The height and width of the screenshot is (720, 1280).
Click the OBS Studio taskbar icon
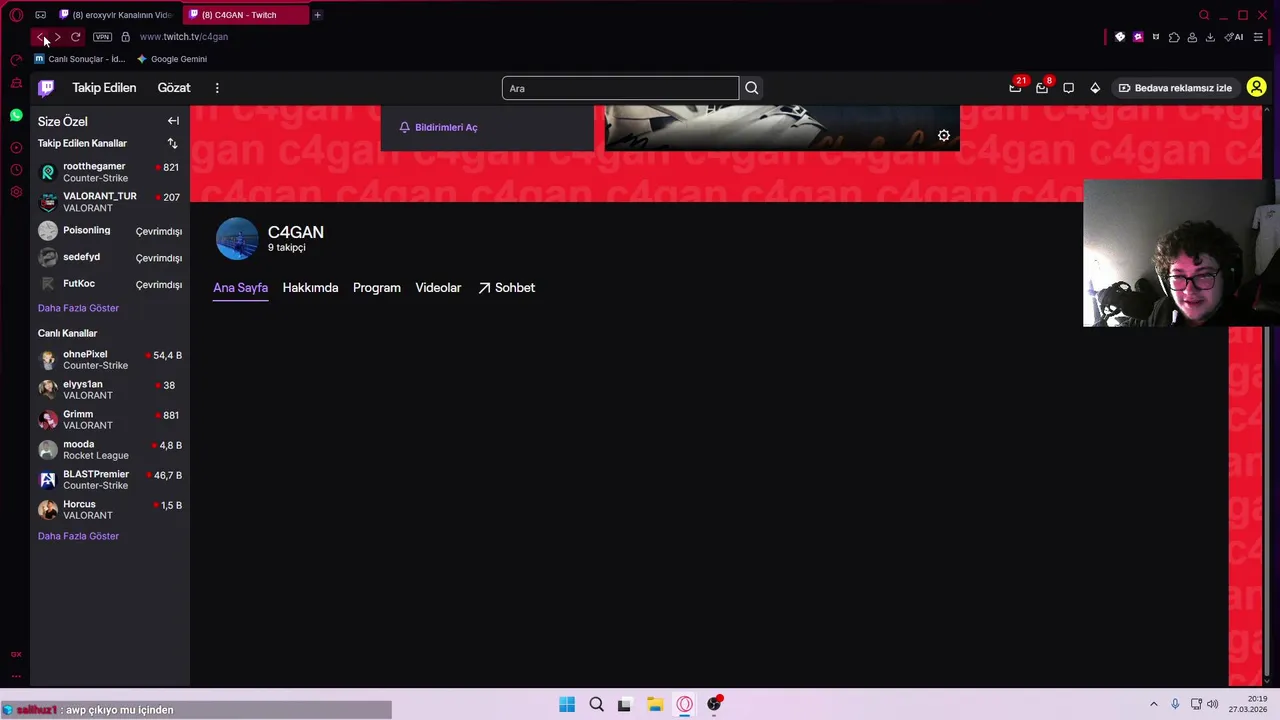coord(714,705)
